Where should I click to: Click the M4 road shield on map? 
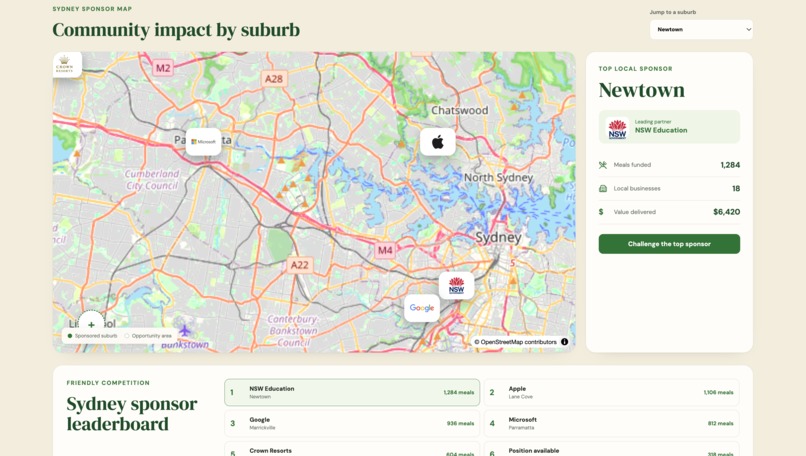385,250
